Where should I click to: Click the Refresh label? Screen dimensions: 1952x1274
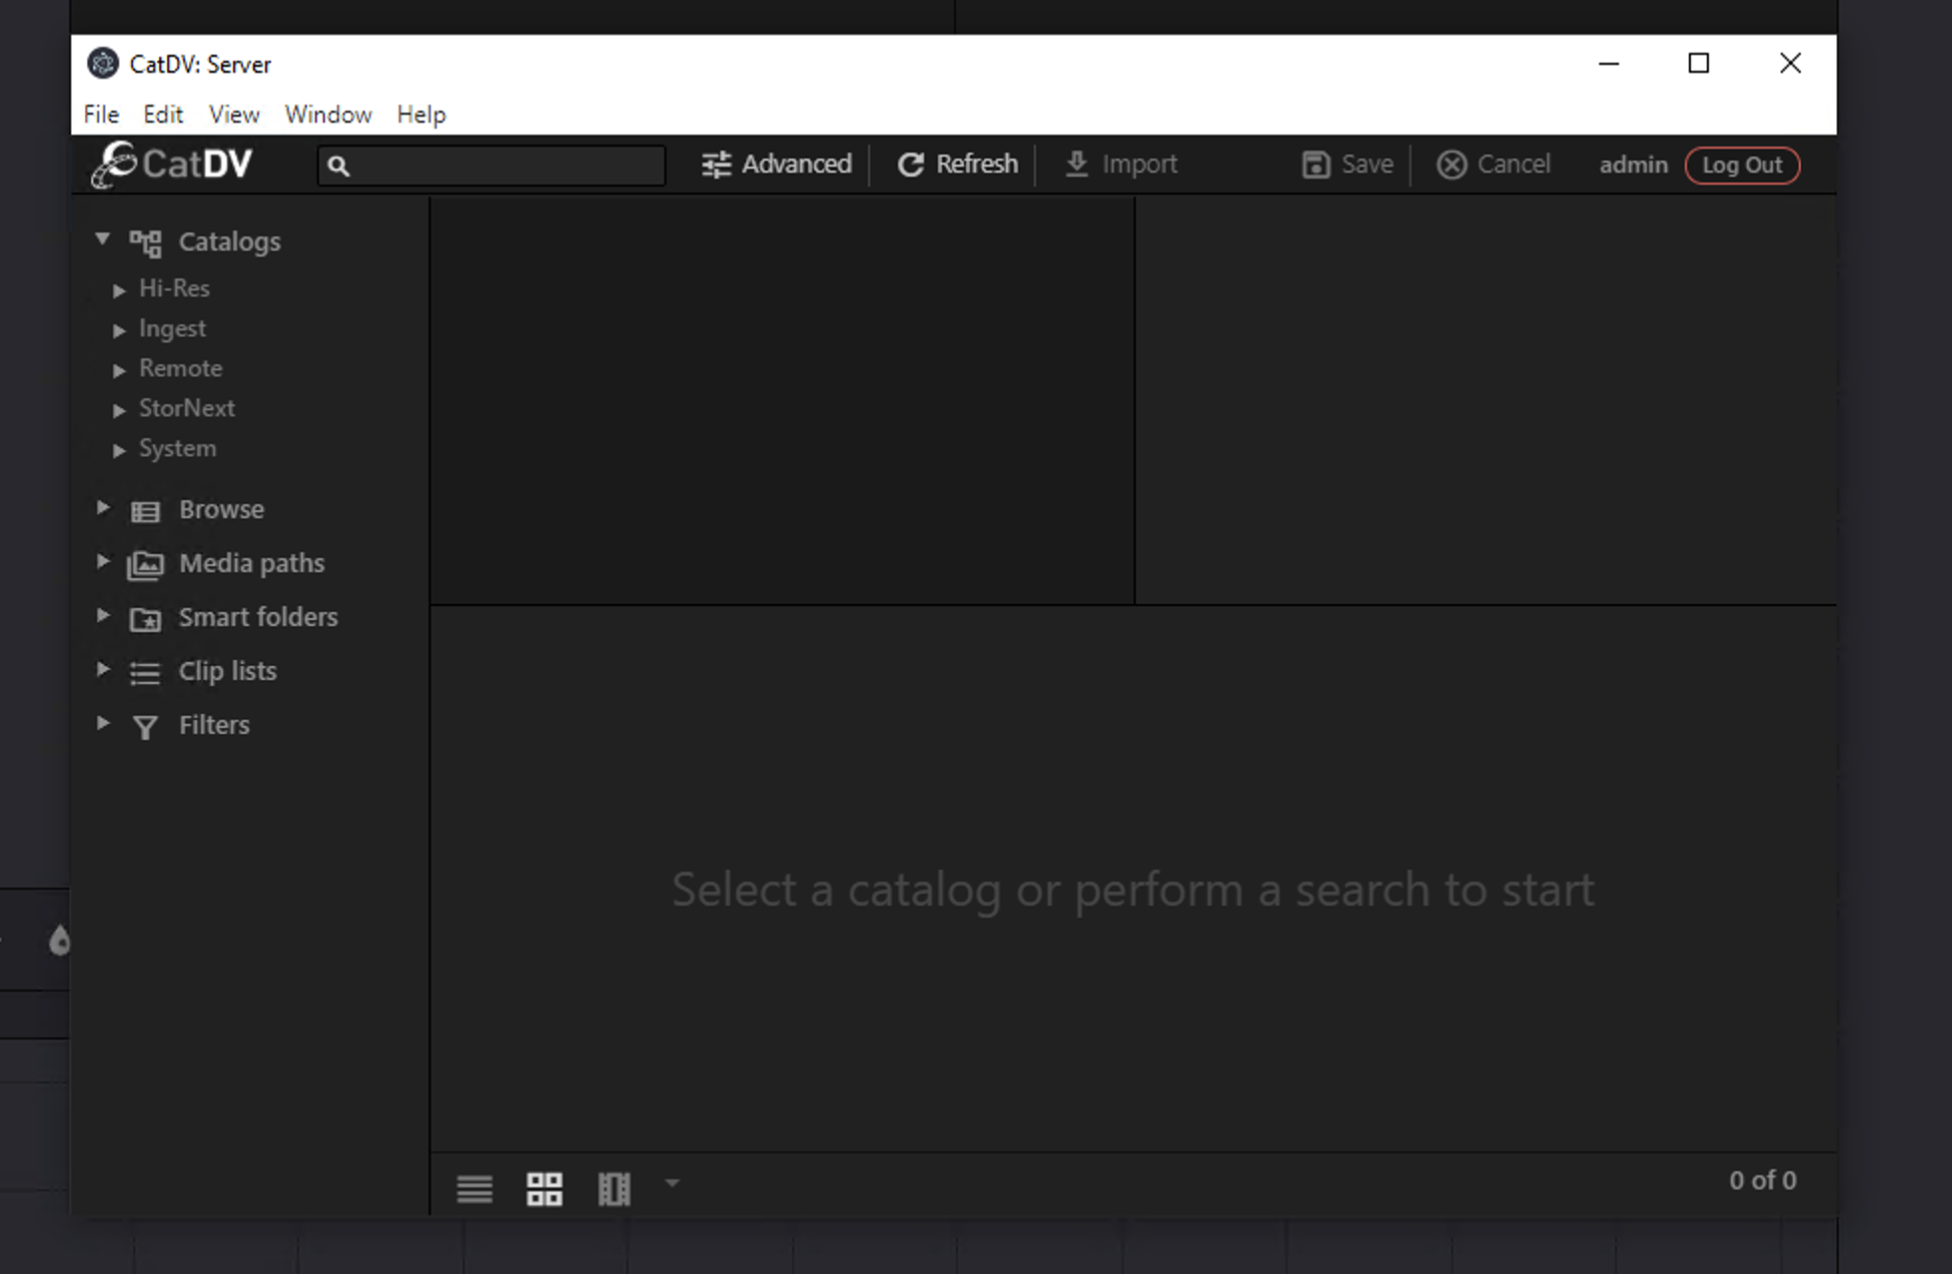(977, 164)
